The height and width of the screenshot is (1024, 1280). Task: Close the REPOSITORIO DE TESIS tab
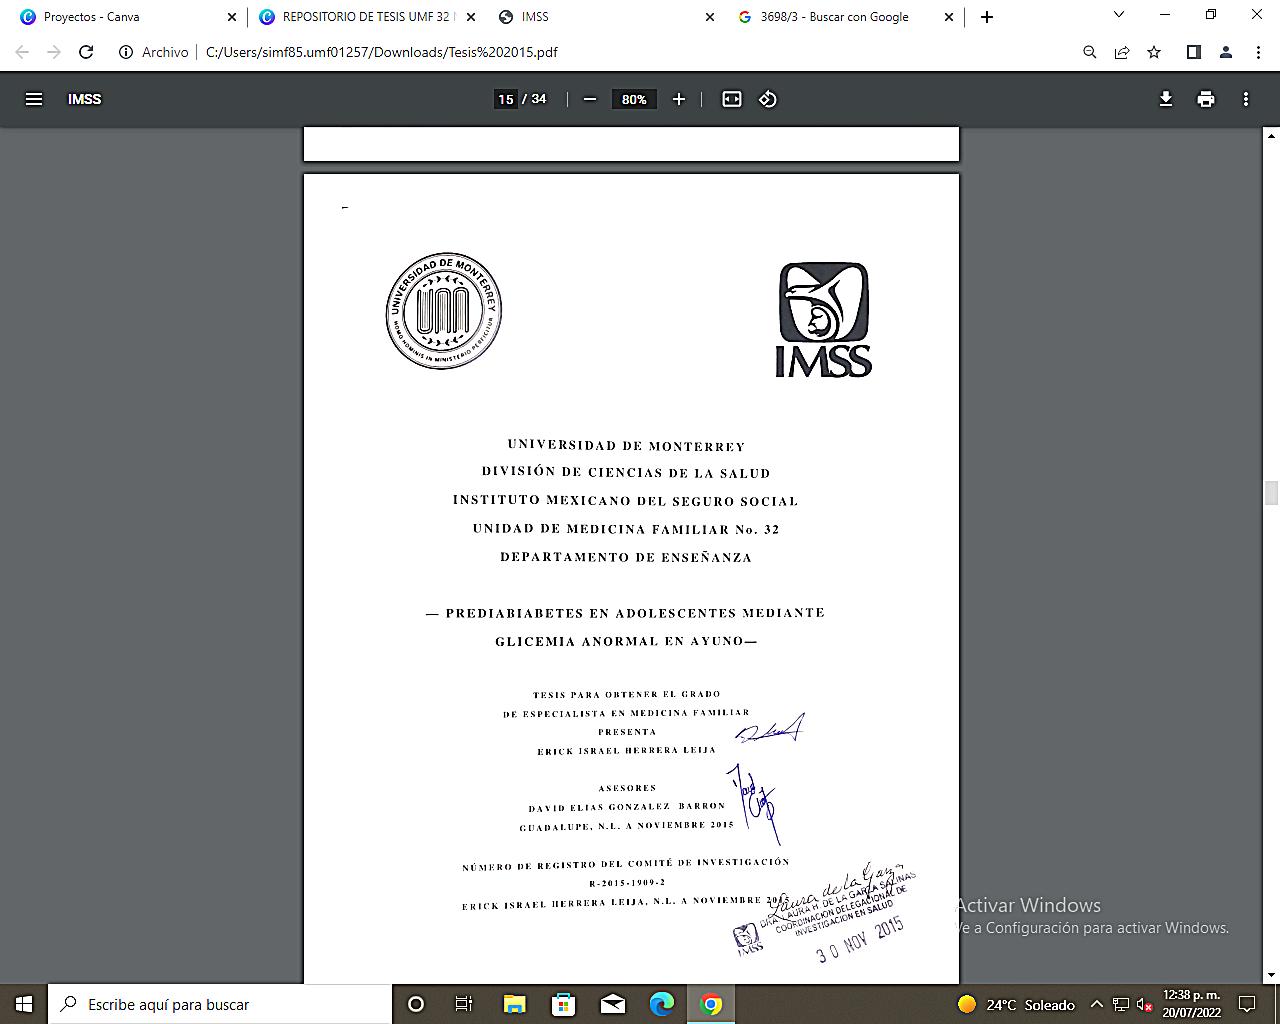pyautogui.click(x=471, y=17)
